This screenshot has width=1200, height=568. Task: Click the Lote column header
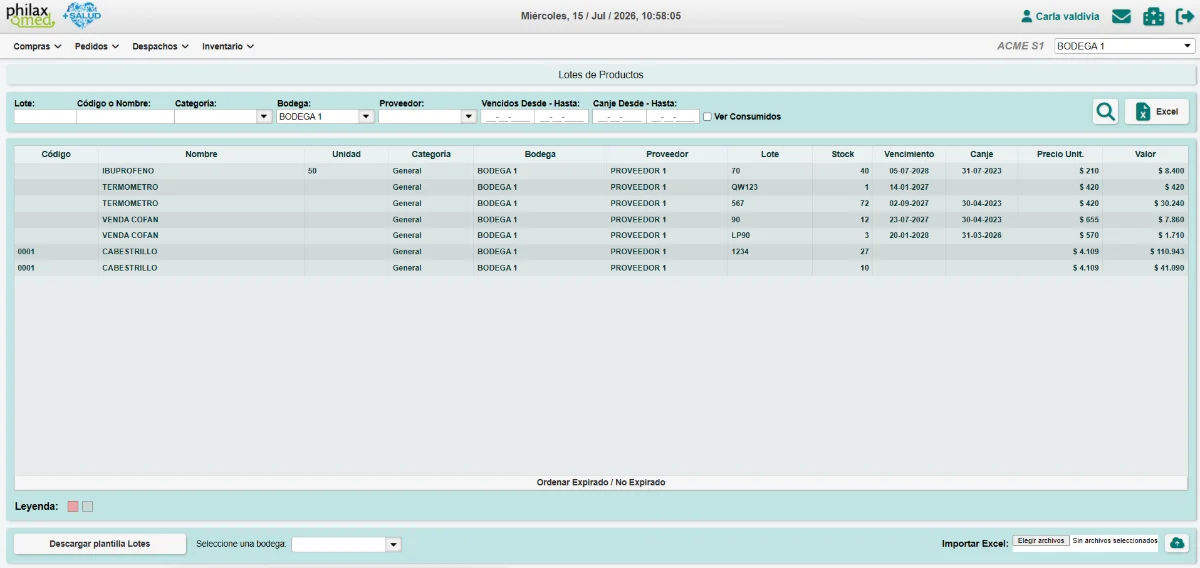(770, 154)
